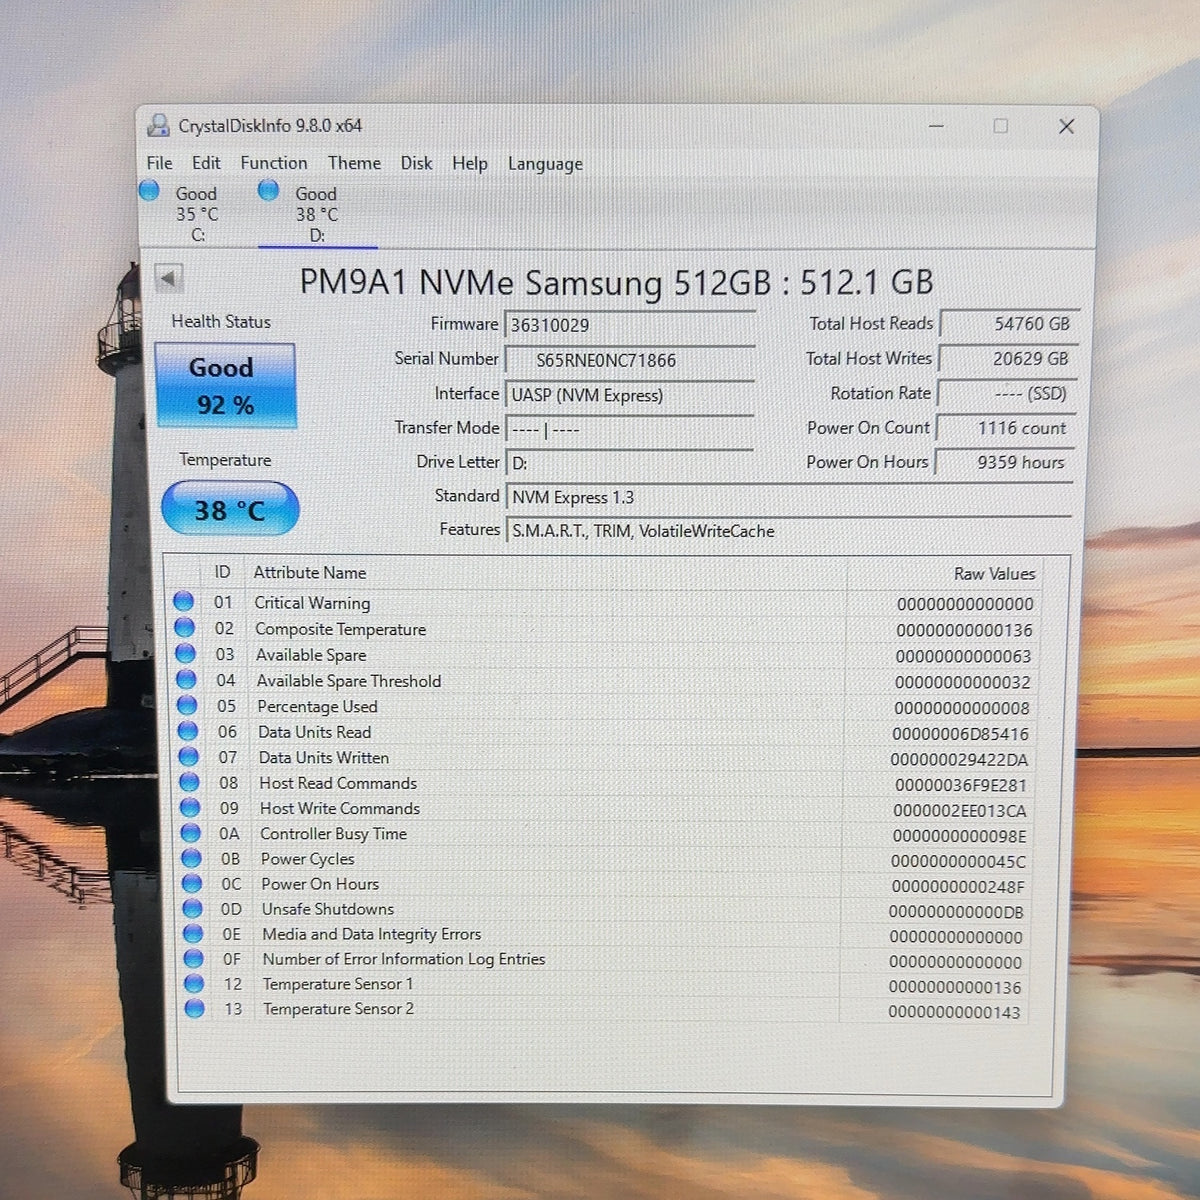Click status orb for Host Read Commands
Image resolution: width=1200 pixels, height=1200 pixels.
(189, 782)
